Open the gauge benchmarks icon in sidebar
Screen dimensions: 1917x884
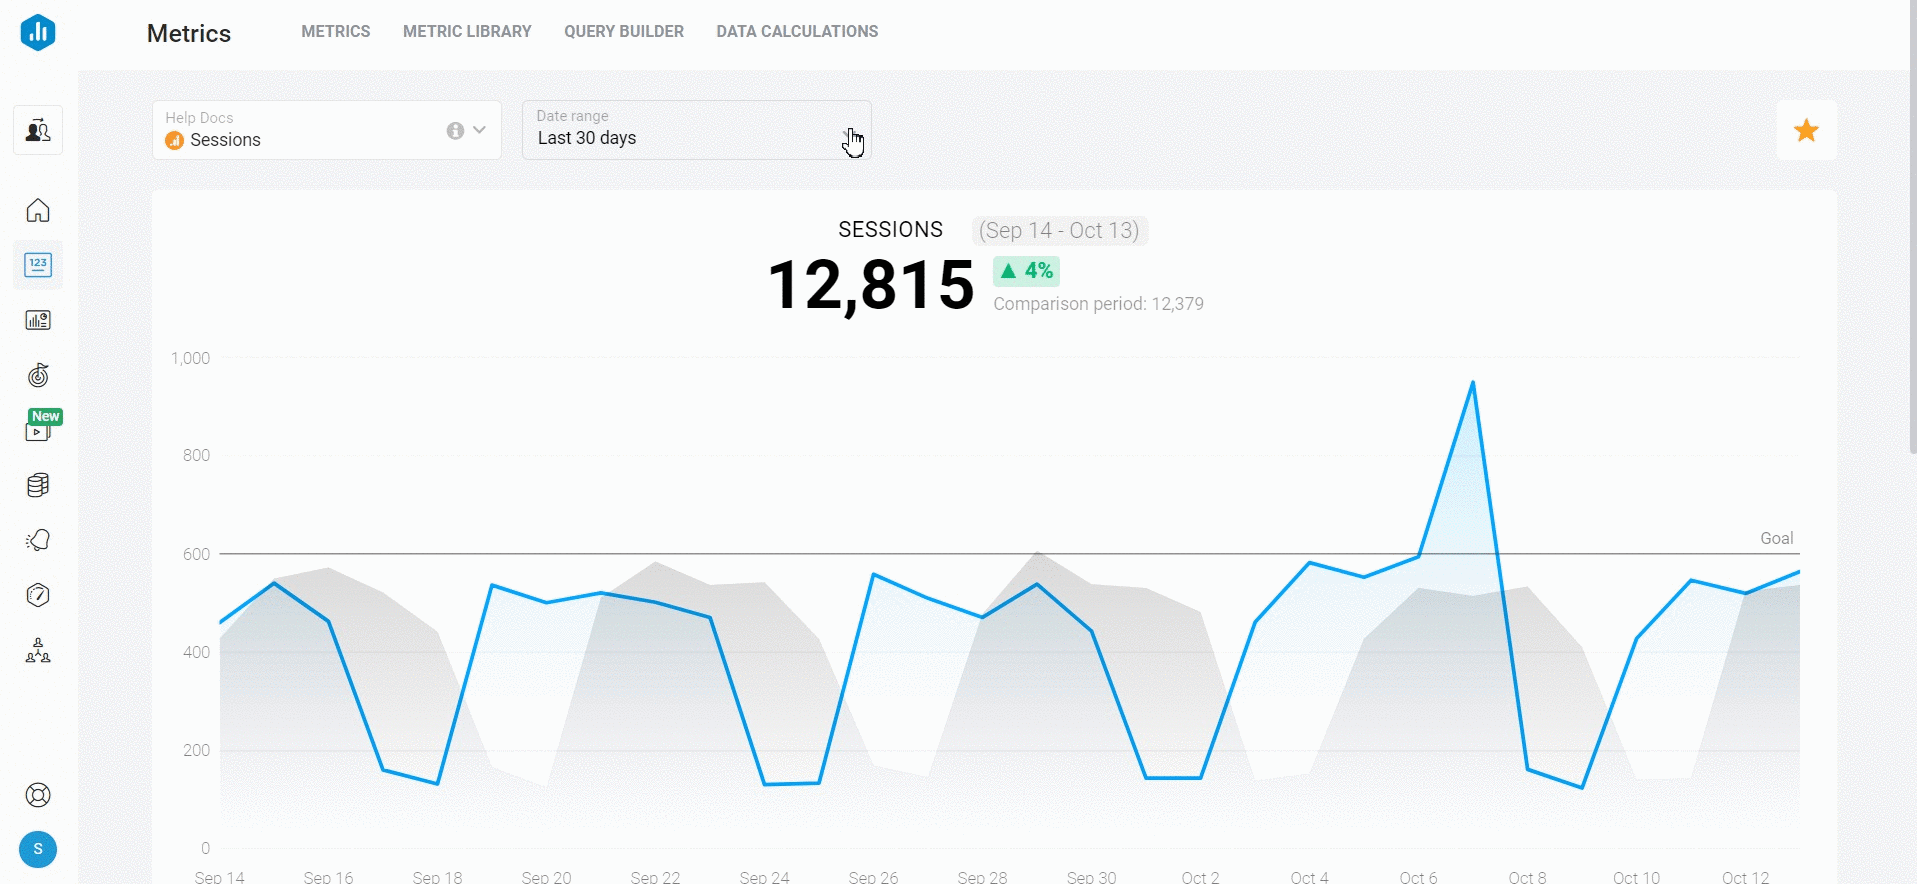pyautogui.click(x=38, y=595)
